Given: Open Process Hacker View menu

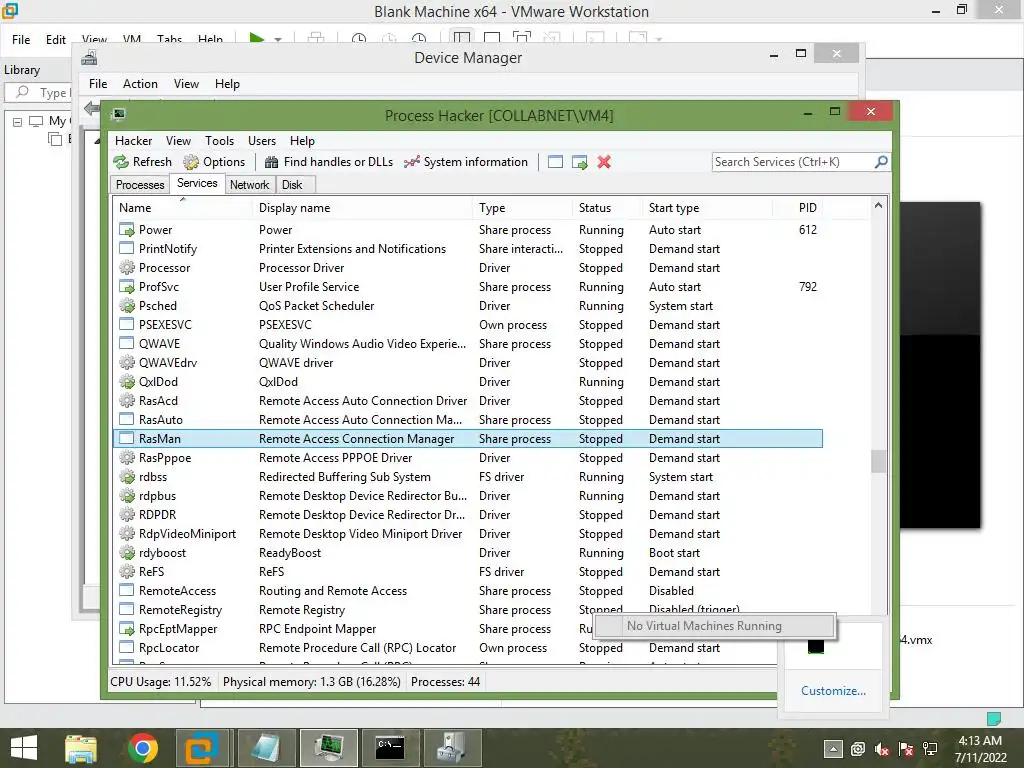Looking at the screenshot, I should point(178,141).
